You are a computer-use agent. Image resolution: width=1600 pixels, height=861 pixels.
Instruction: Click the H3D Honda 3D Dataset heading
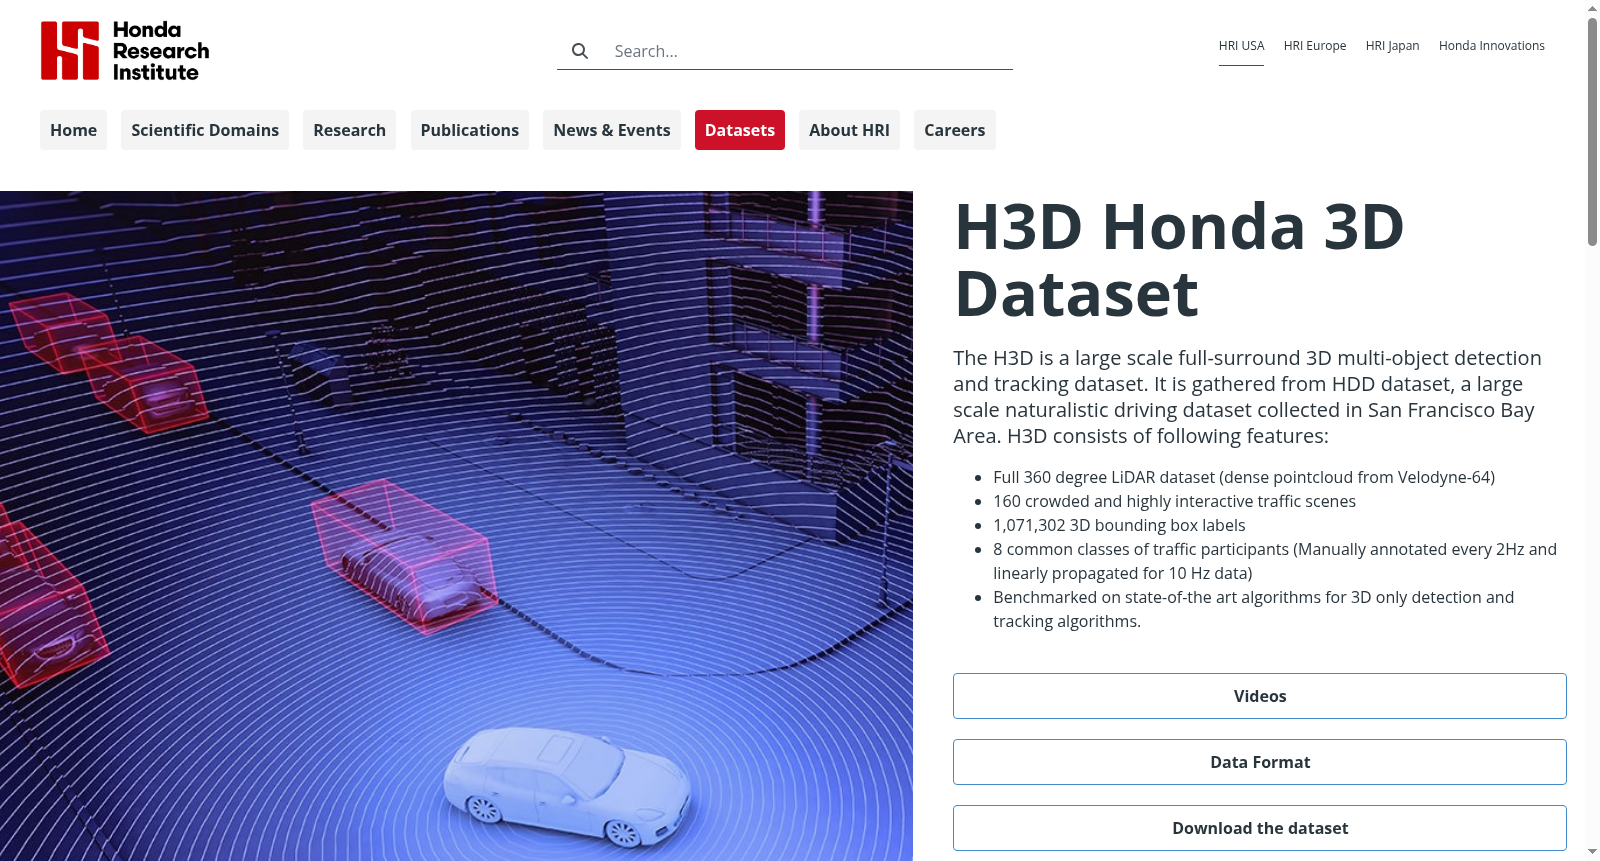(x=1180, y=260)
